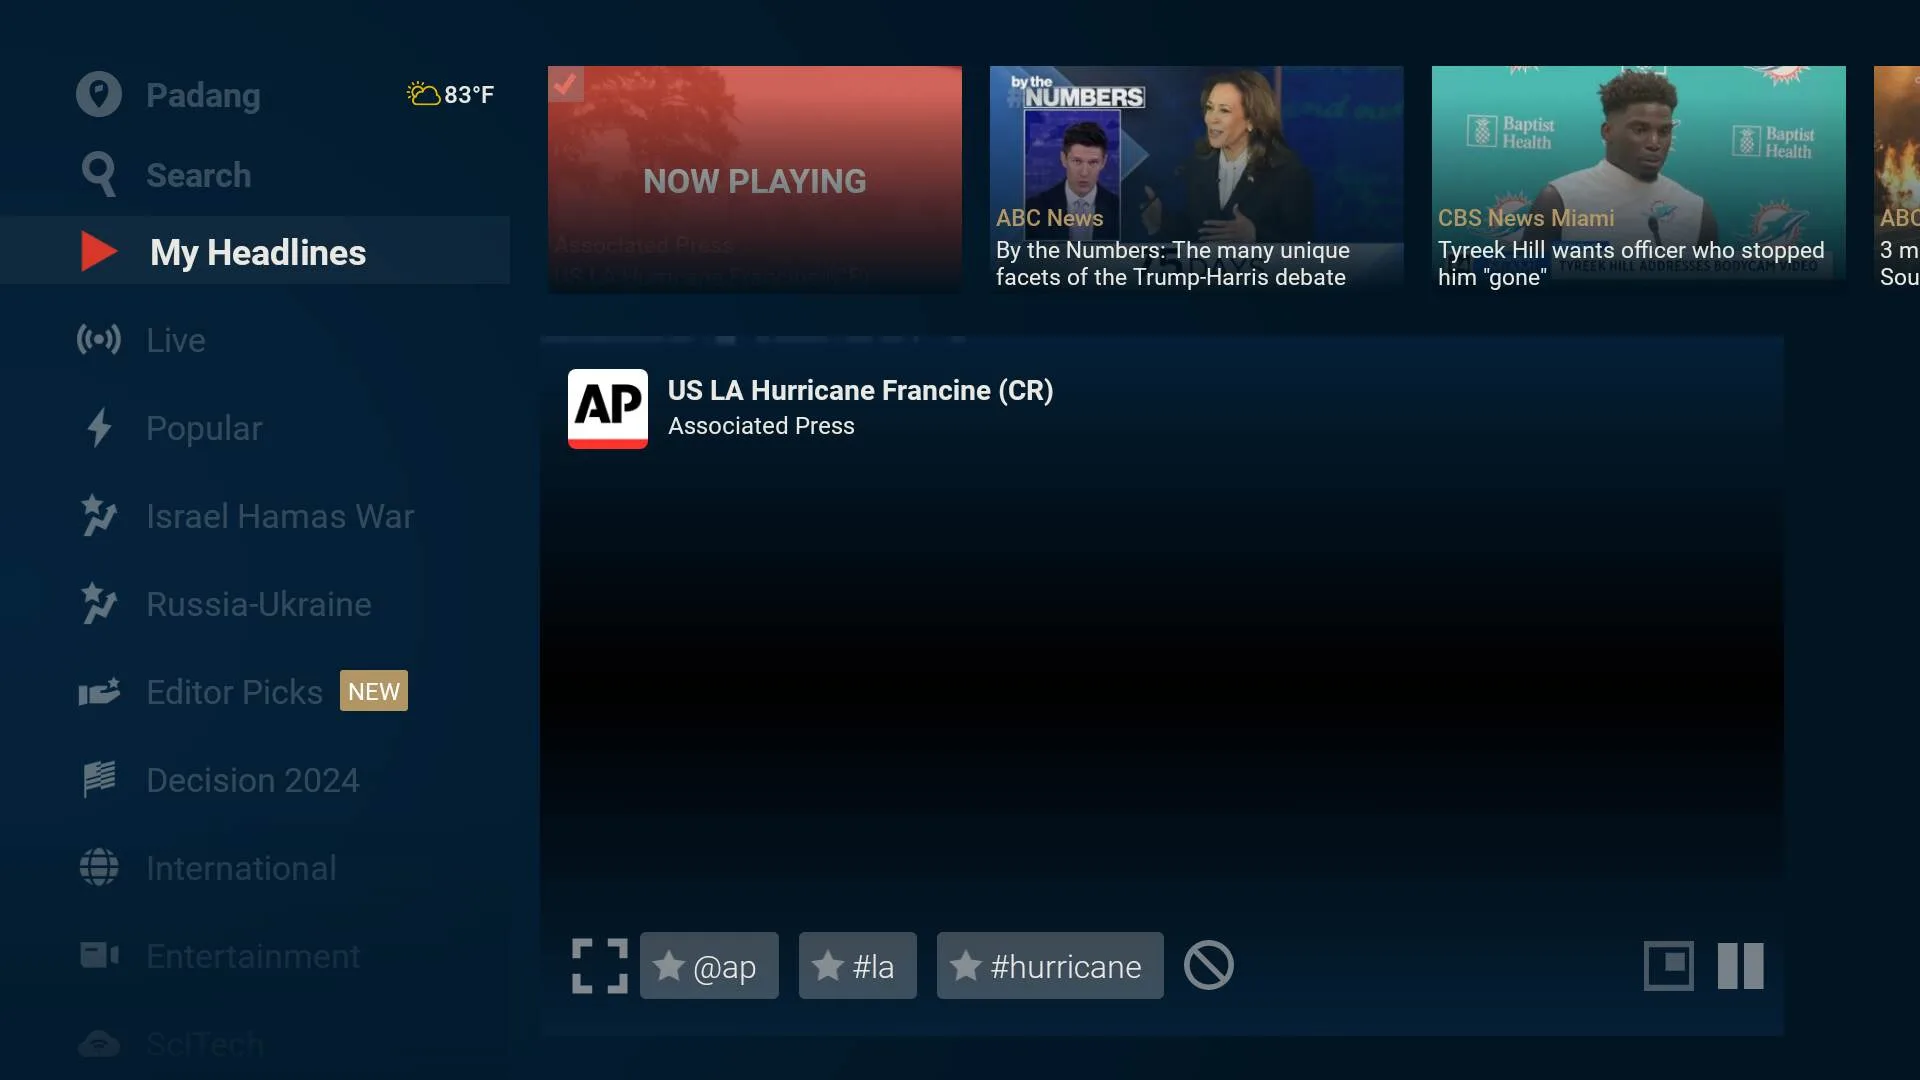Click the NEW badge next to Editor Picks
This screenshot has height=1080, width=1920.
(x=374, y=691)
